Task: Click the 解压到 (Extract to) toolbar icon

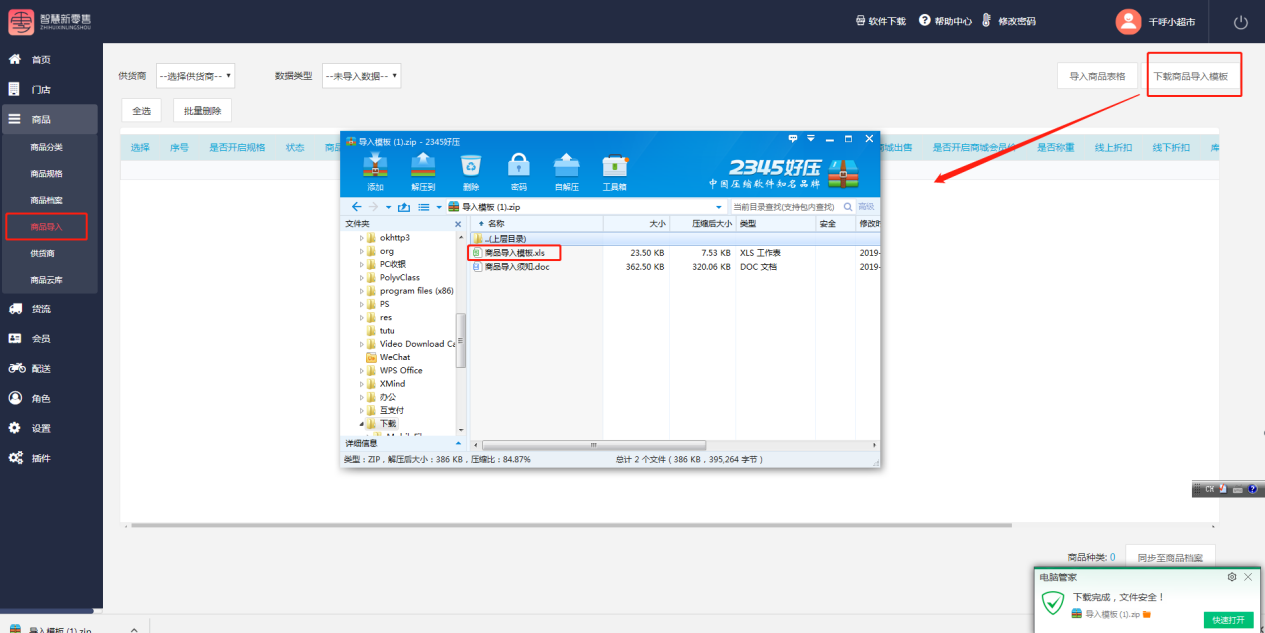Action: [x=423, y=165]
